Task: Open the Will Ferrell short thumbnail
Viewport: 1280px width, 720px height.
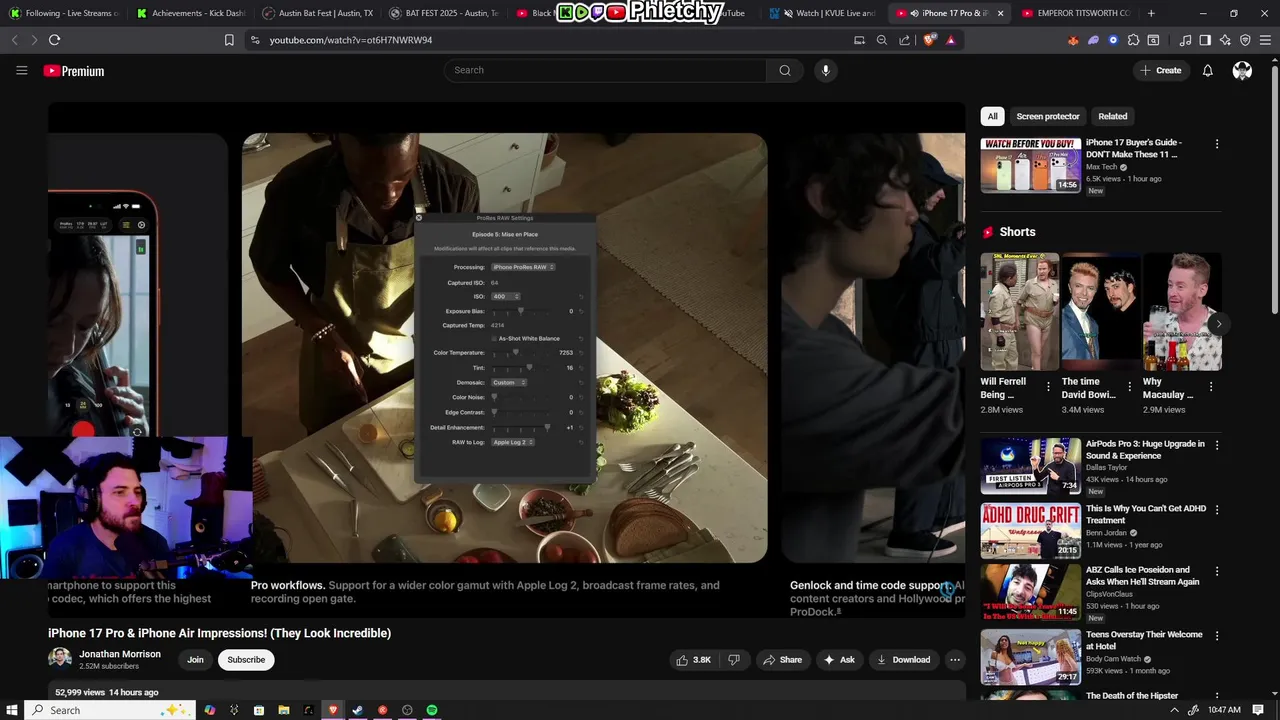Action: [1019, 311]
